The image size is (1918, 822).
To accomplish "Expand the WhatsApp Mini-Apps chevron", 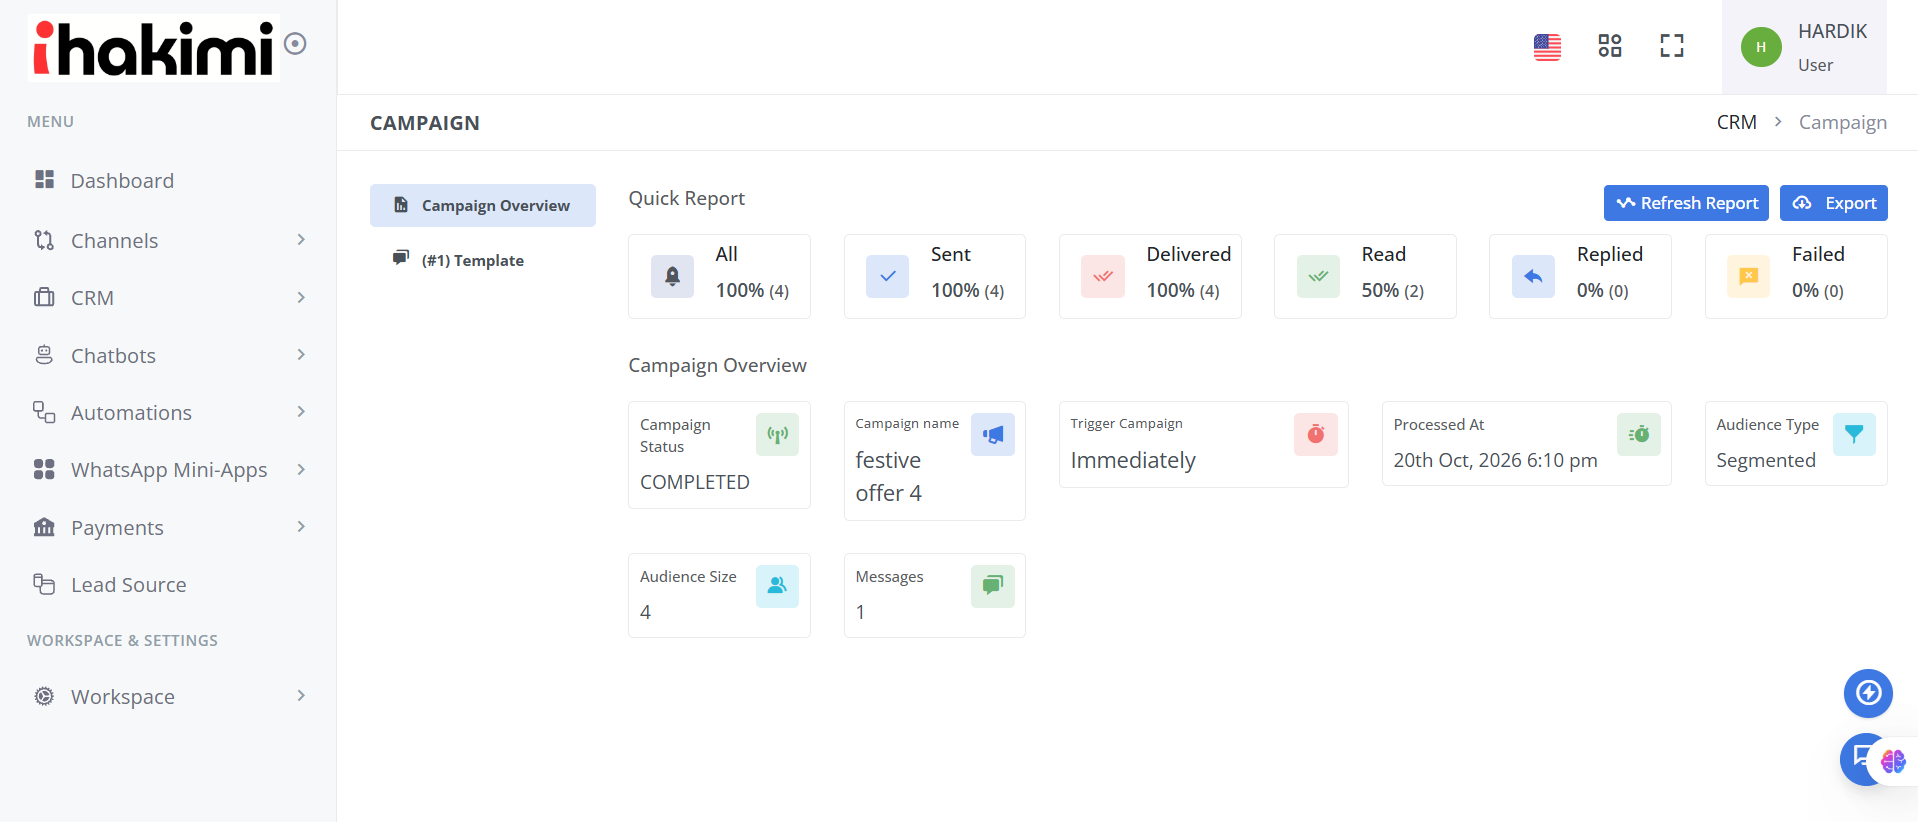I will tap(301, 470).
